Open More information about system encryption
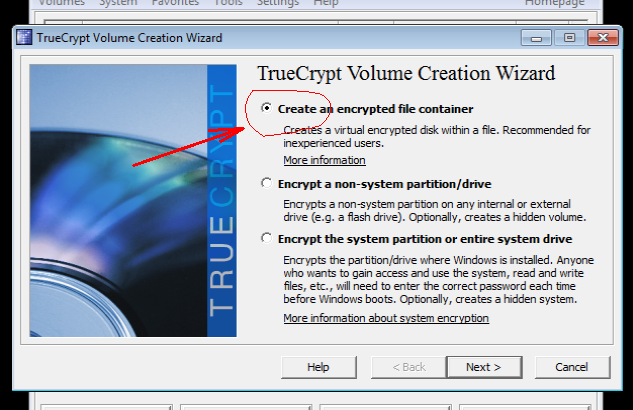The width and height of the screenshot is (633, 410). tap(386, 318)
